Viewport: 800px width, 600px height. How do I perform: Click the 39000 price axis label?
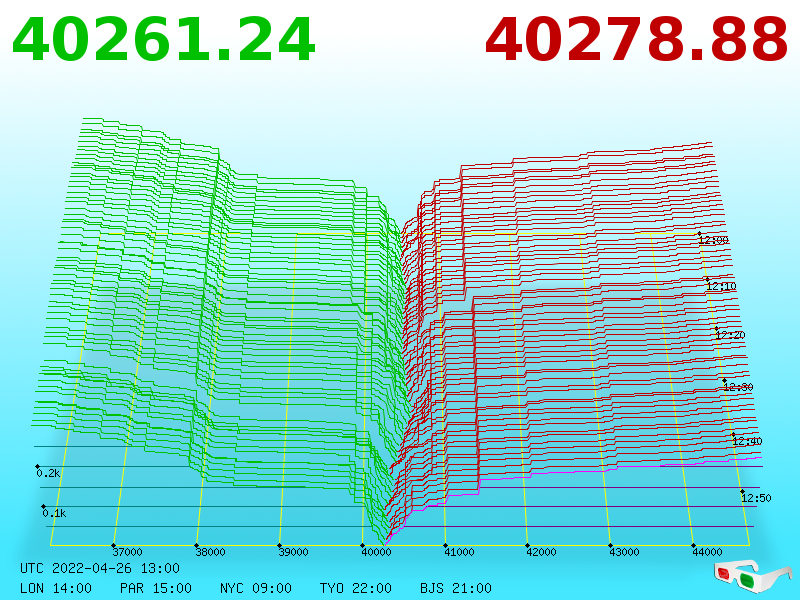tap(293, 552)
